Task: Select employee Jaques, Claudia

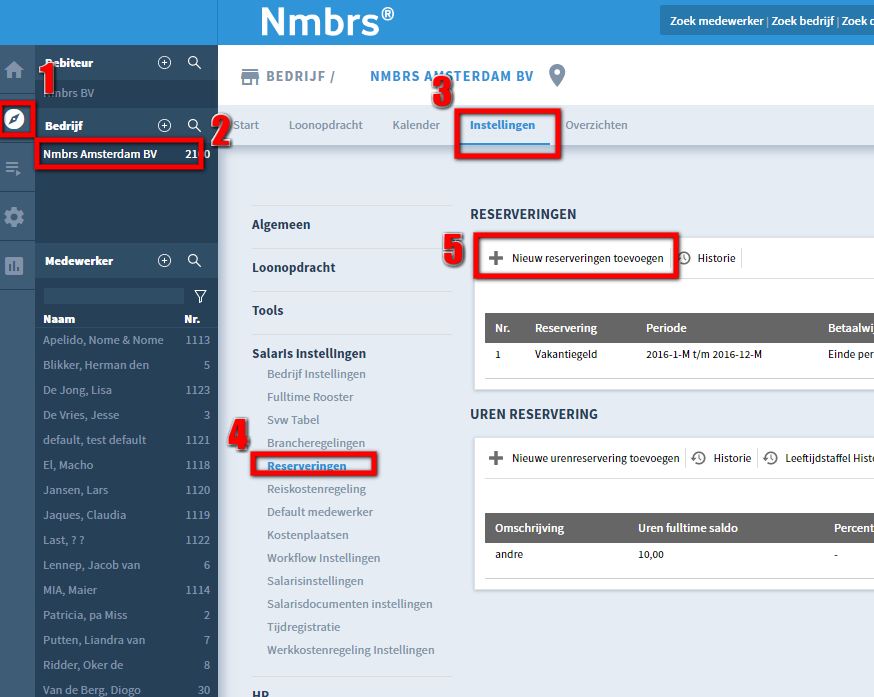Action: coord(127,515)
